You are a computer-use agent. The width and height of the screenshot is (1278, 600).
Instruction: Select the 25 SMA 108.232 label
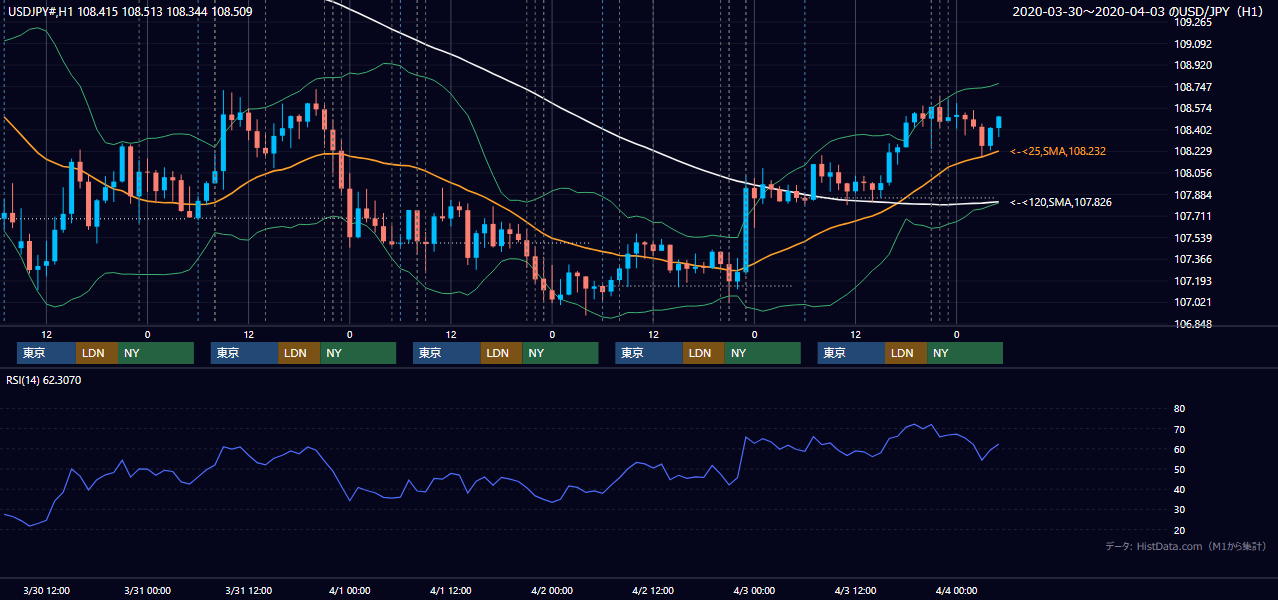(x=1058, y=151)
